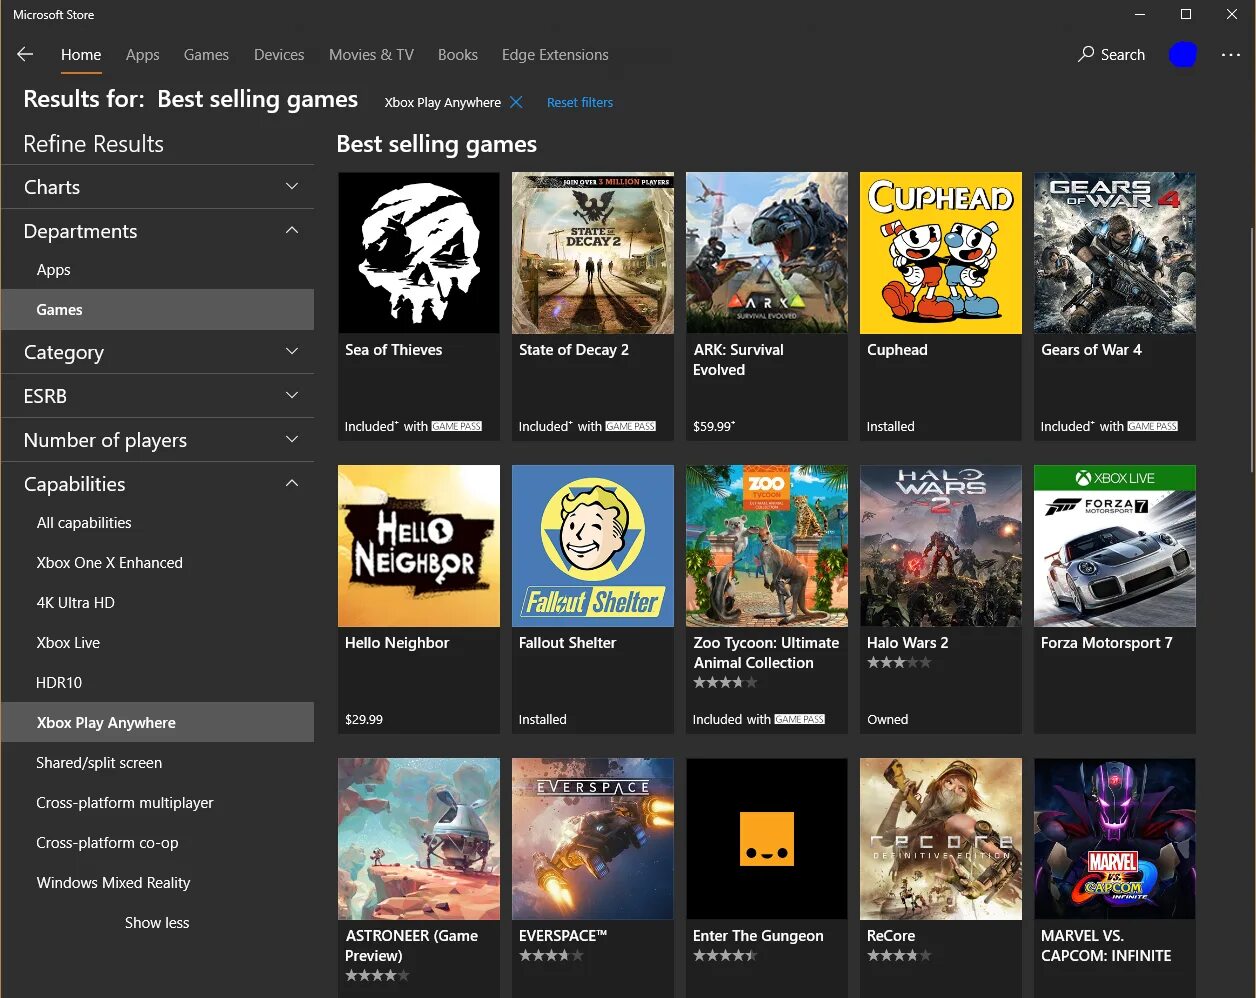Click your profile avatar
The image size is (1256, 998).
pyautogui.click(x=1183, y=55)
